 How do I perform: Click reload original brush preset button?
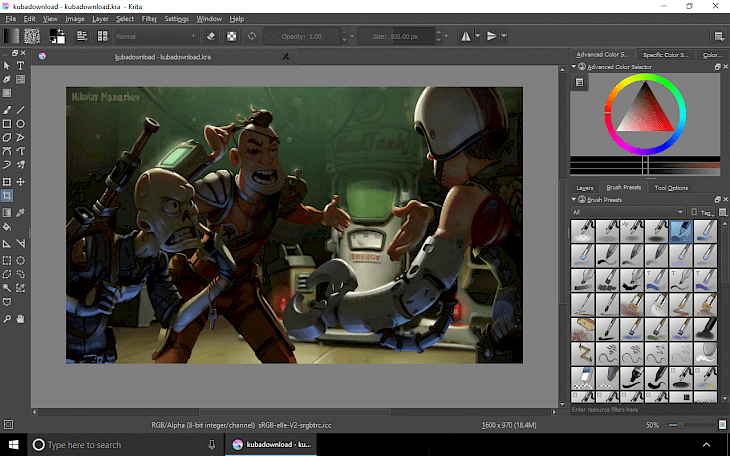coord(252,36)
